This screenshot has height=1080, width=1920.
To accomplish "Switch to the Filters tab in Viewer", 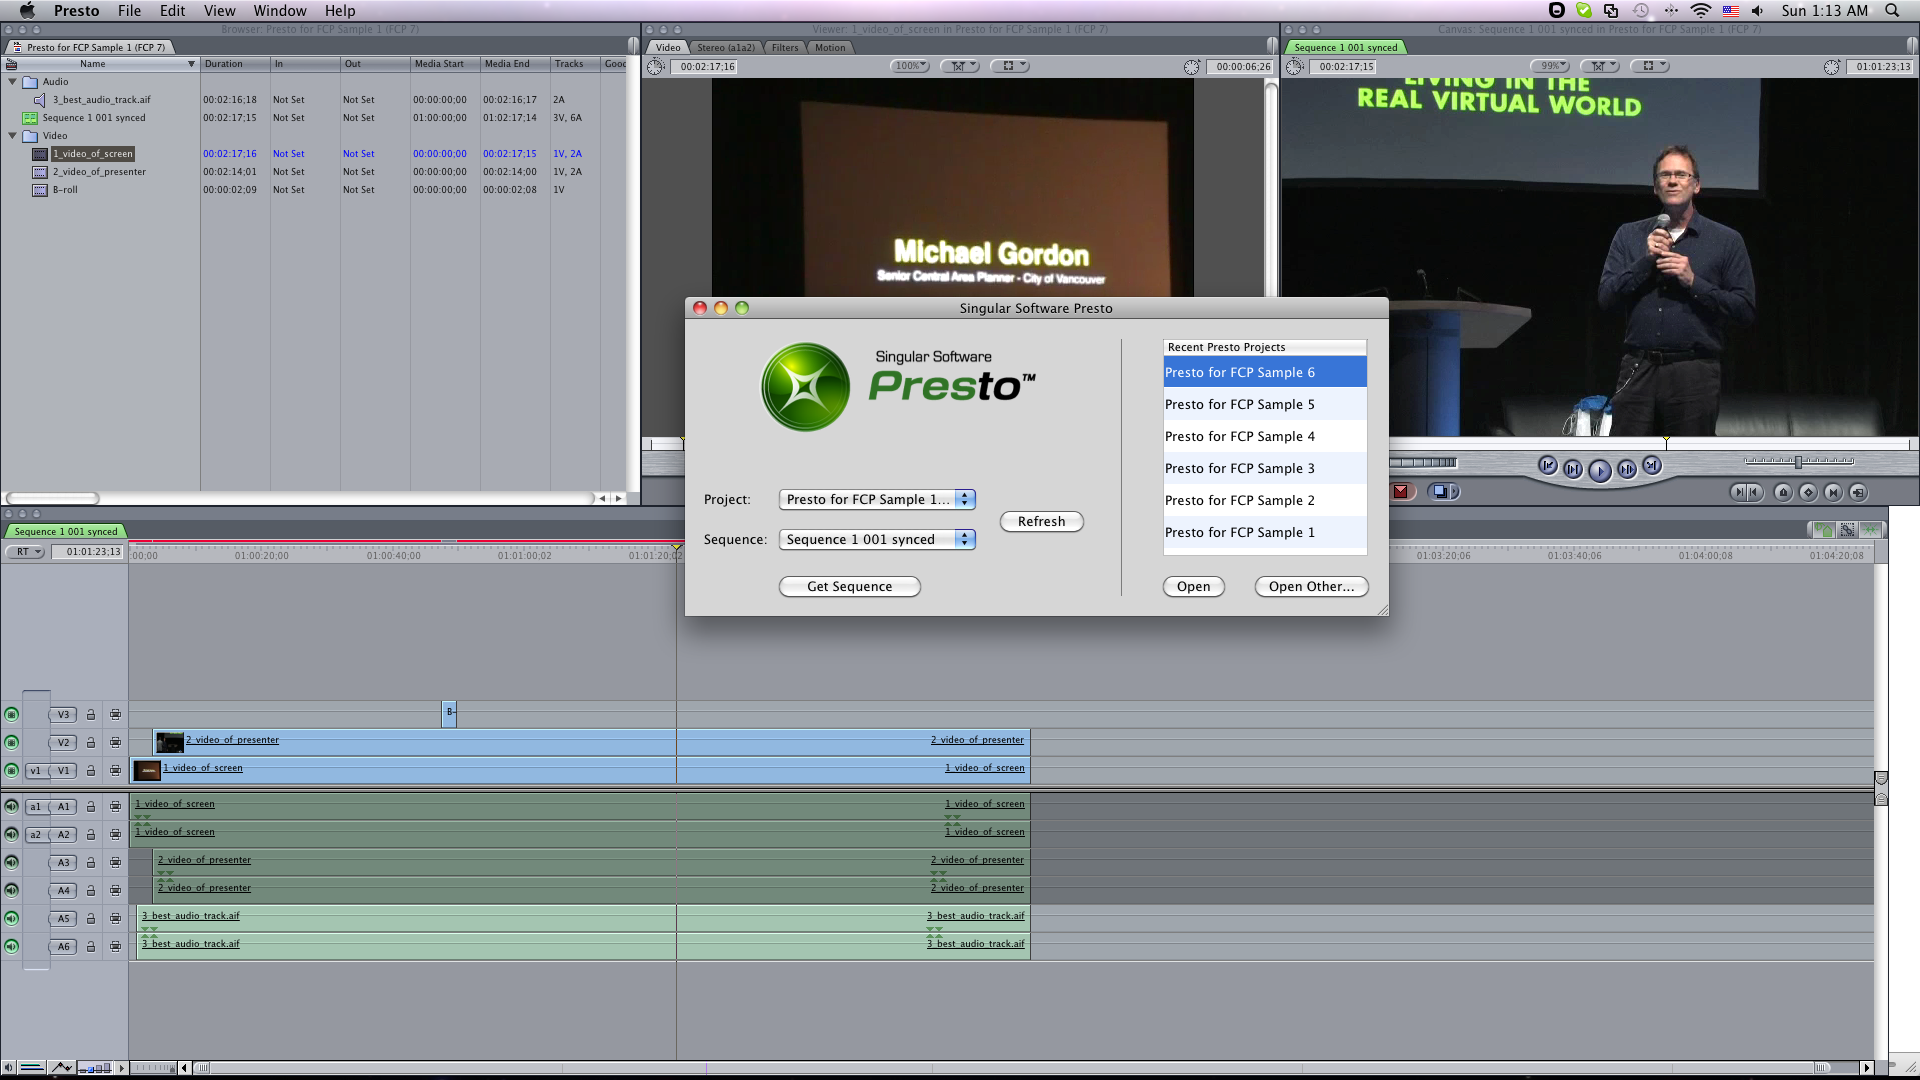I will [785, 47].
